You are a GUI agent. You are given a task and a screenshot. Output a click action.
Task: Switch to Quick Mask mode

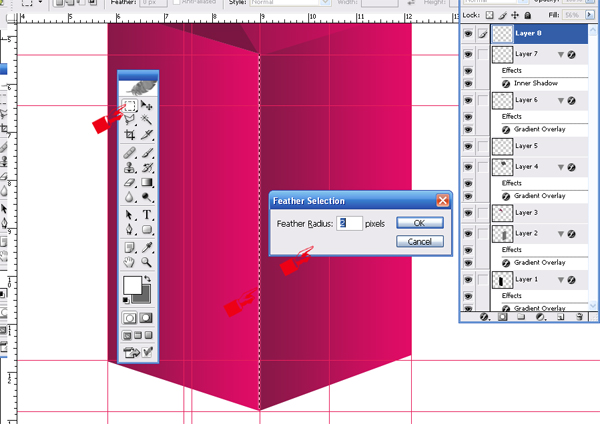(x=146, y=318)
